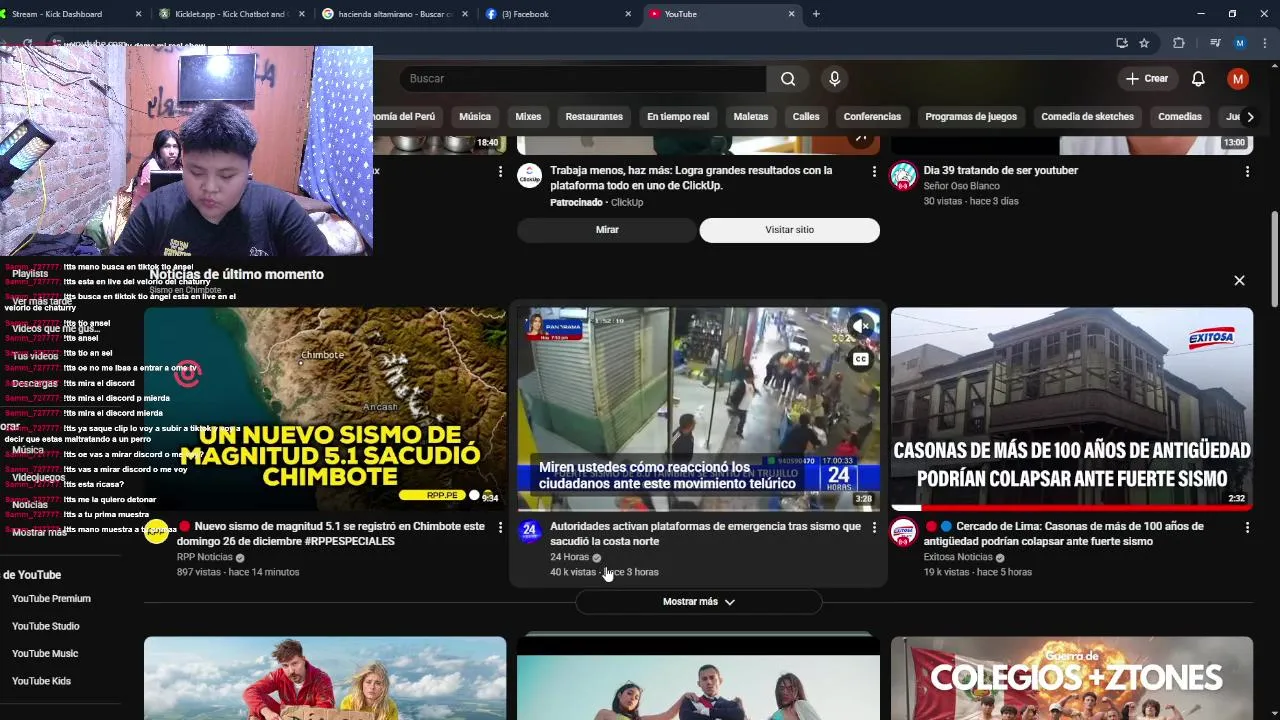1280x720 pixels.
Task: Open the Chrome three-dot menu
Action: click(x=1265, y=43)
